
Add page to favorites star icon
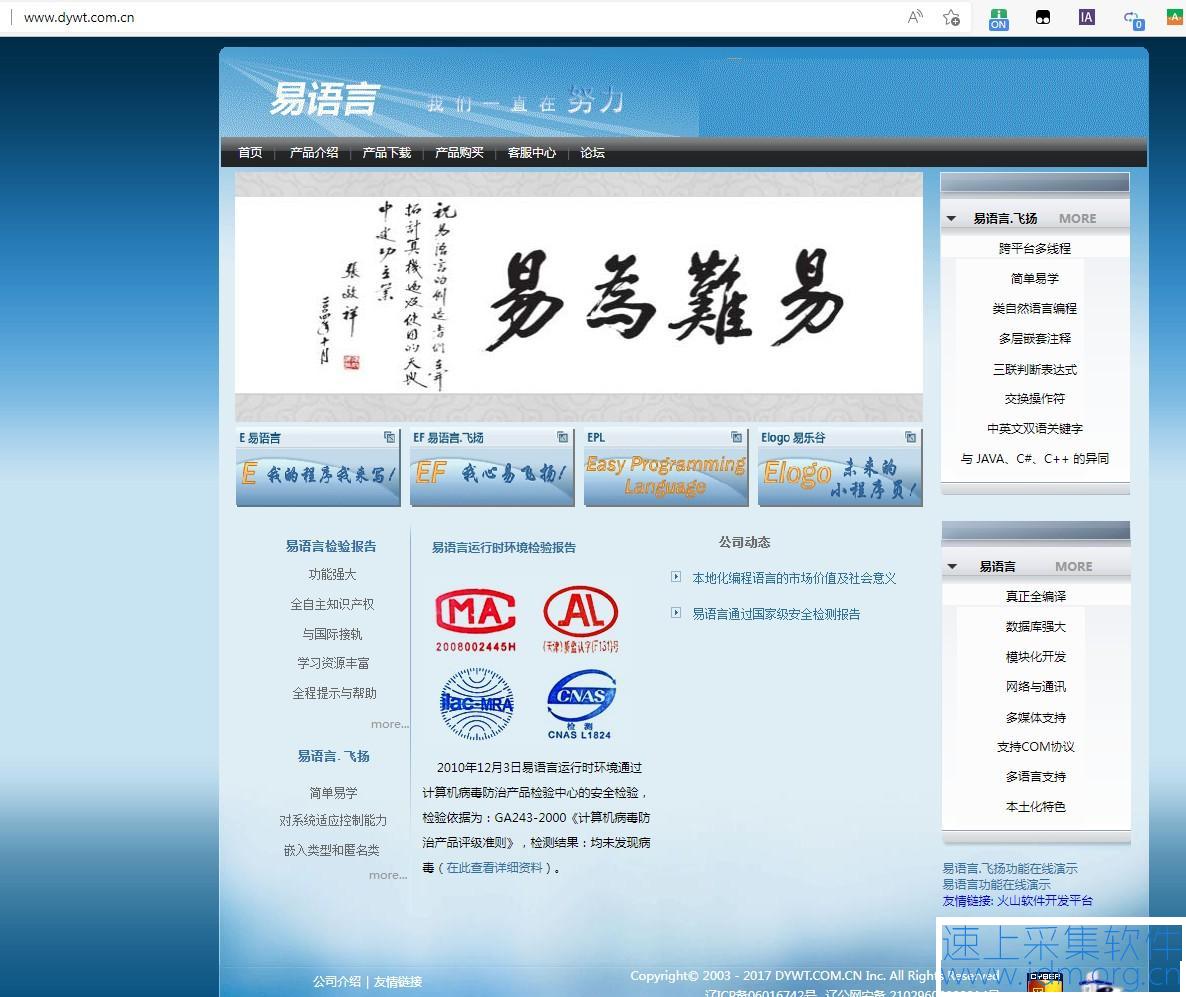click(x=952, y=17)
